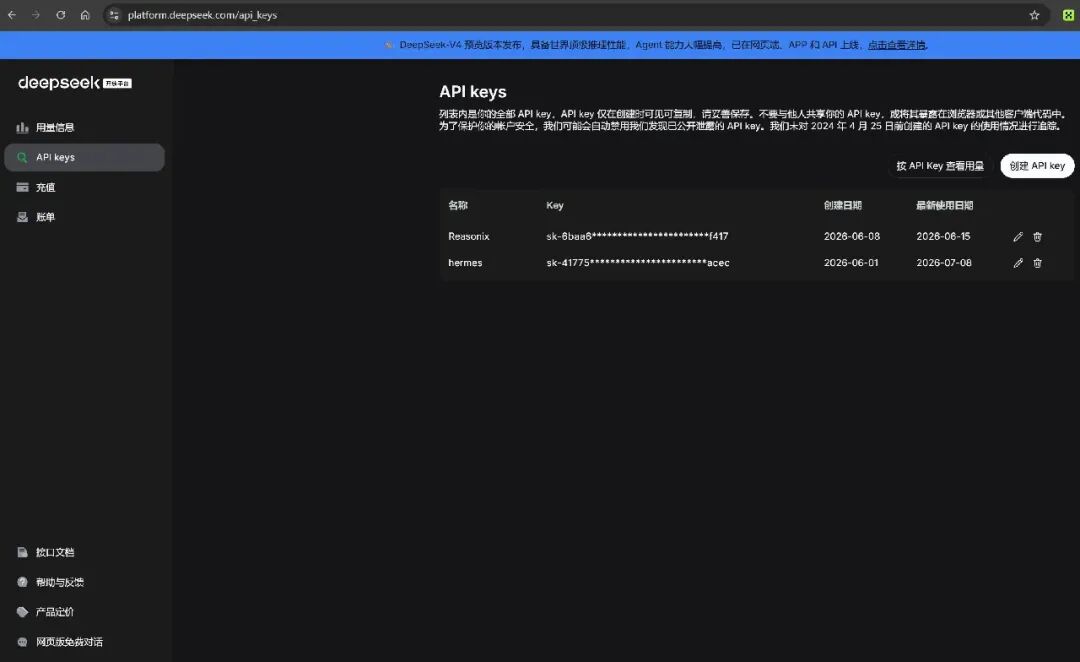This screenshot has height=662, width=1080.
Task: Click the 创建日期 column header
Action: 842,205
